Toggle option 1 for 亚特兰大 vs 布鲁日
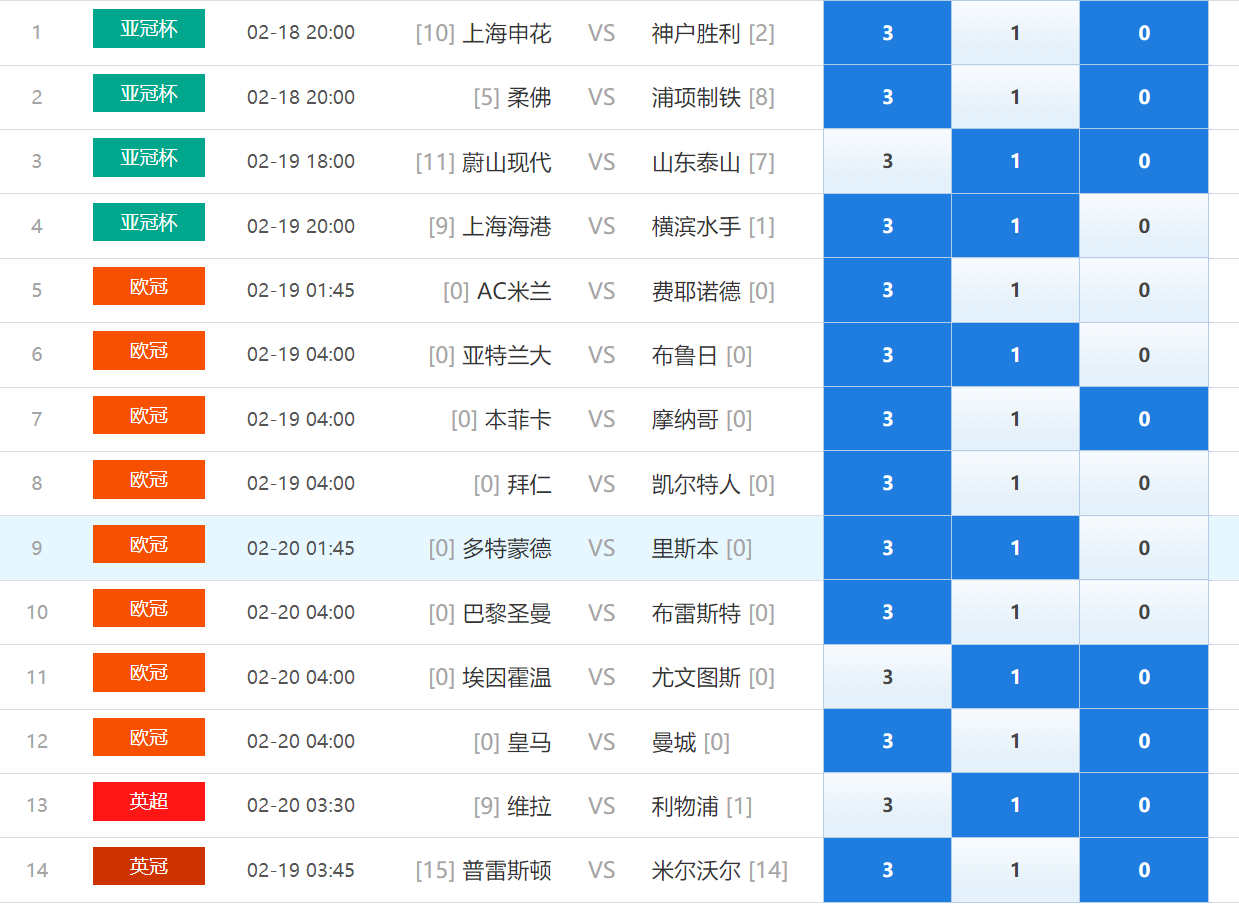Image resolution: width=1239 pixels, height=911 pixels. [1015, 355]
